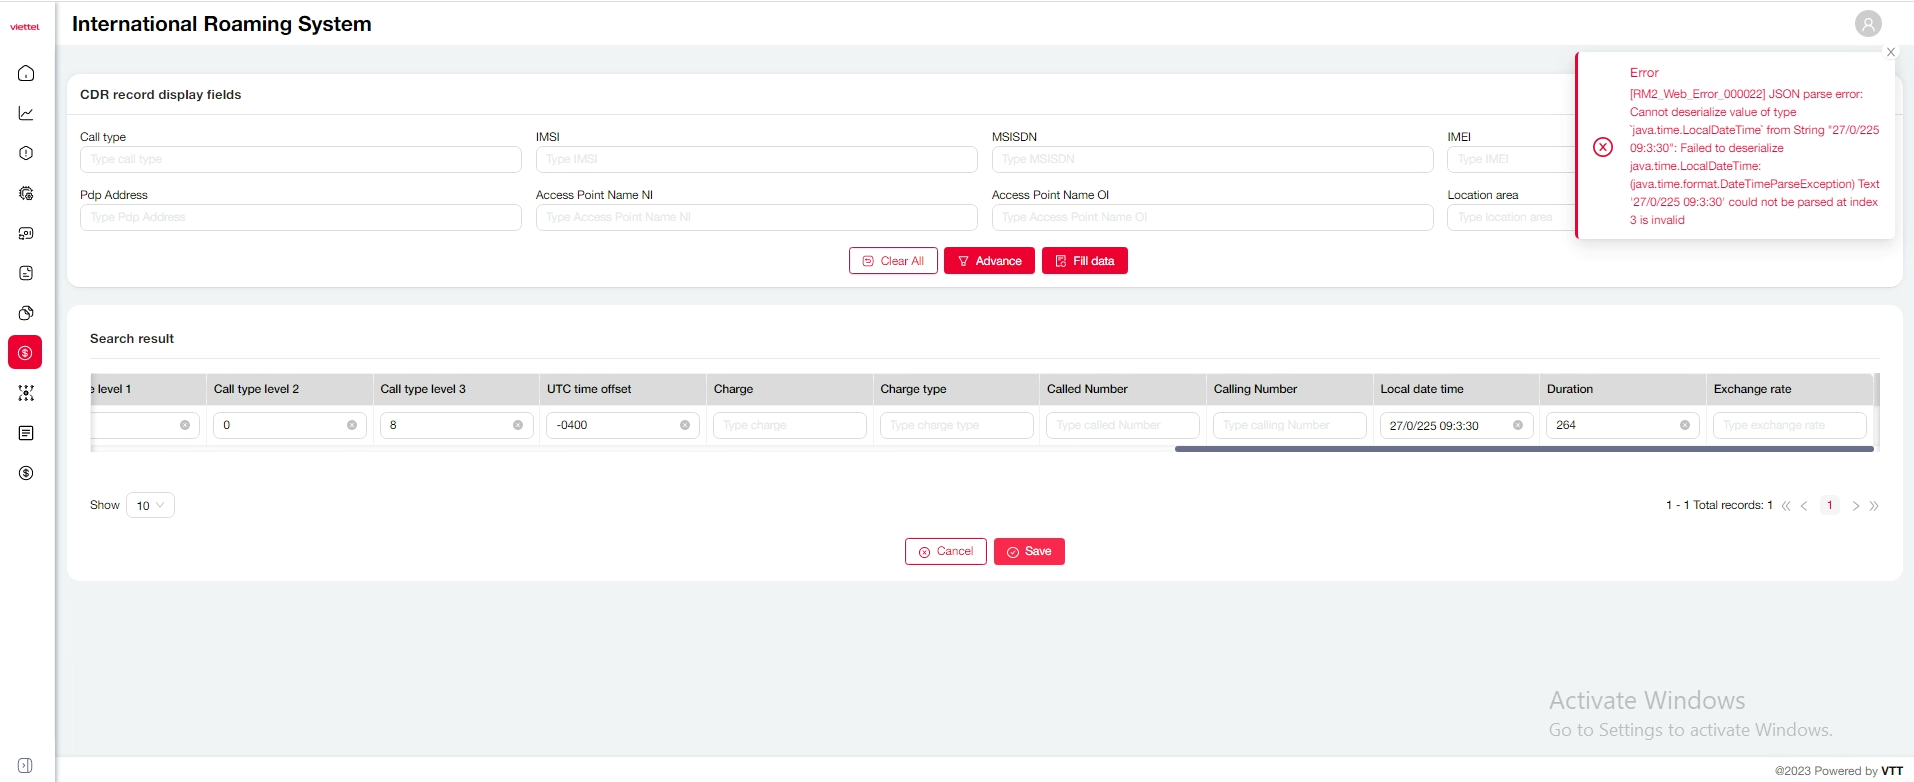
Task: Open the home icon in the sidebar
Action: 26,73
